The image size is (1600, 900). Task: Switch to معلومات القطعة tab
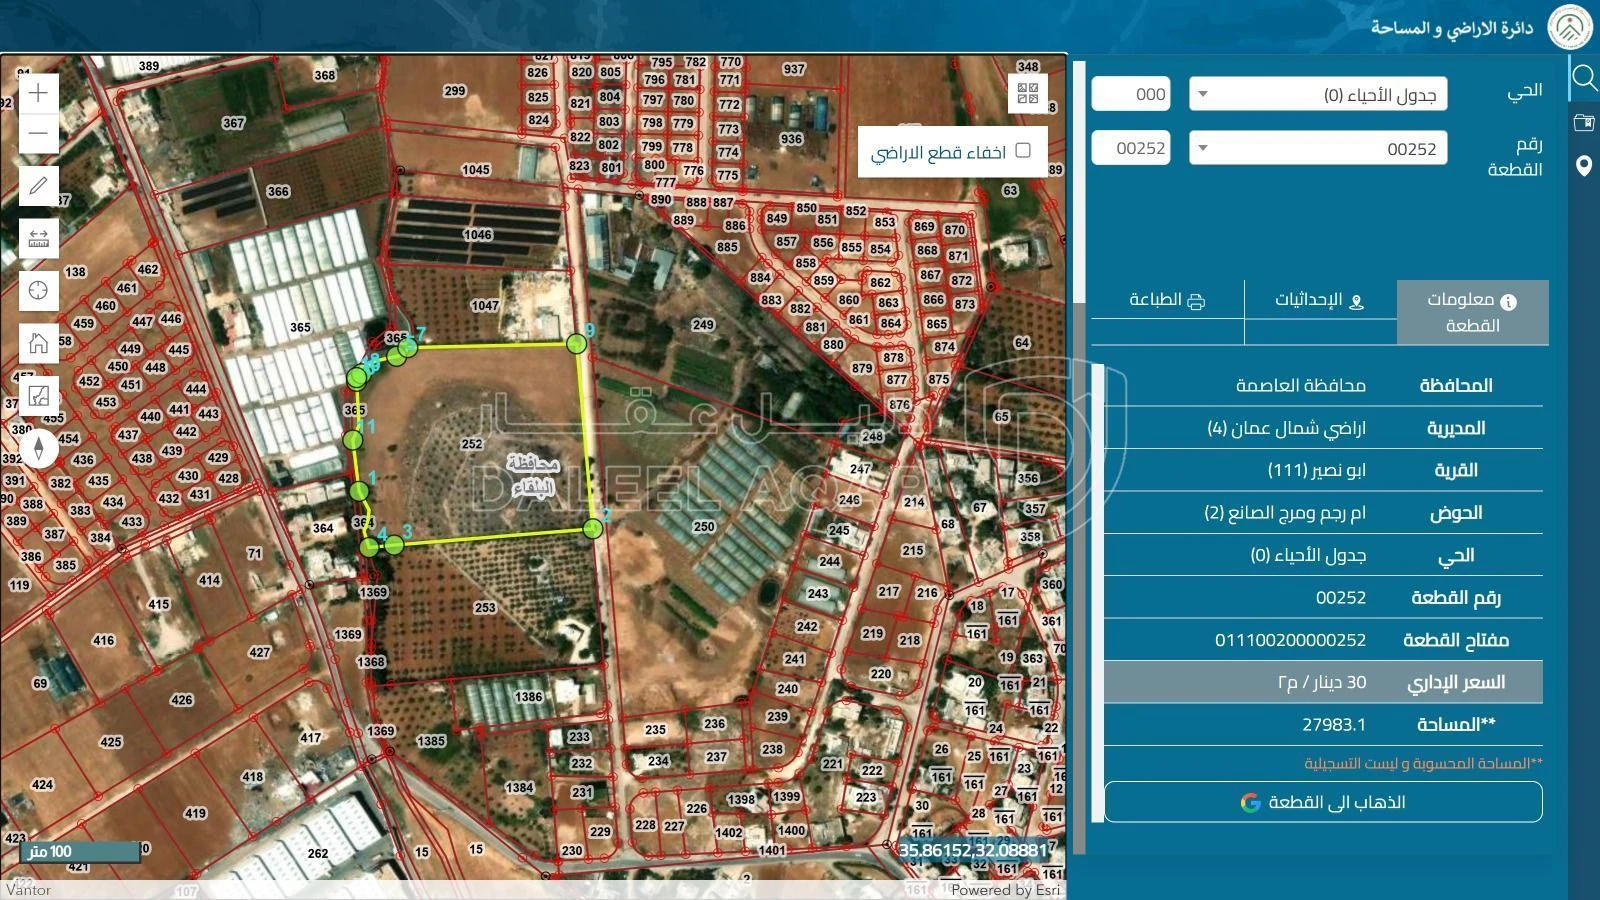(1472, 312)
